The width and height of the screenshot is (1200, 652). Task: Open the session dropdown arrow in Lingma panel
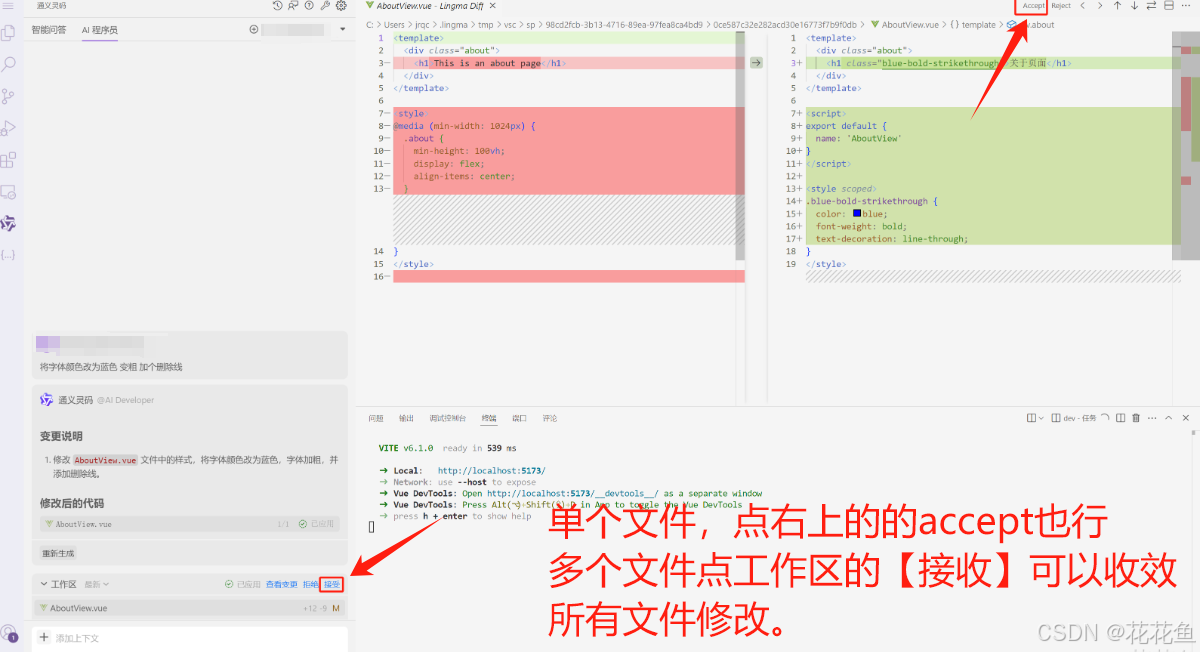[342, 30]
